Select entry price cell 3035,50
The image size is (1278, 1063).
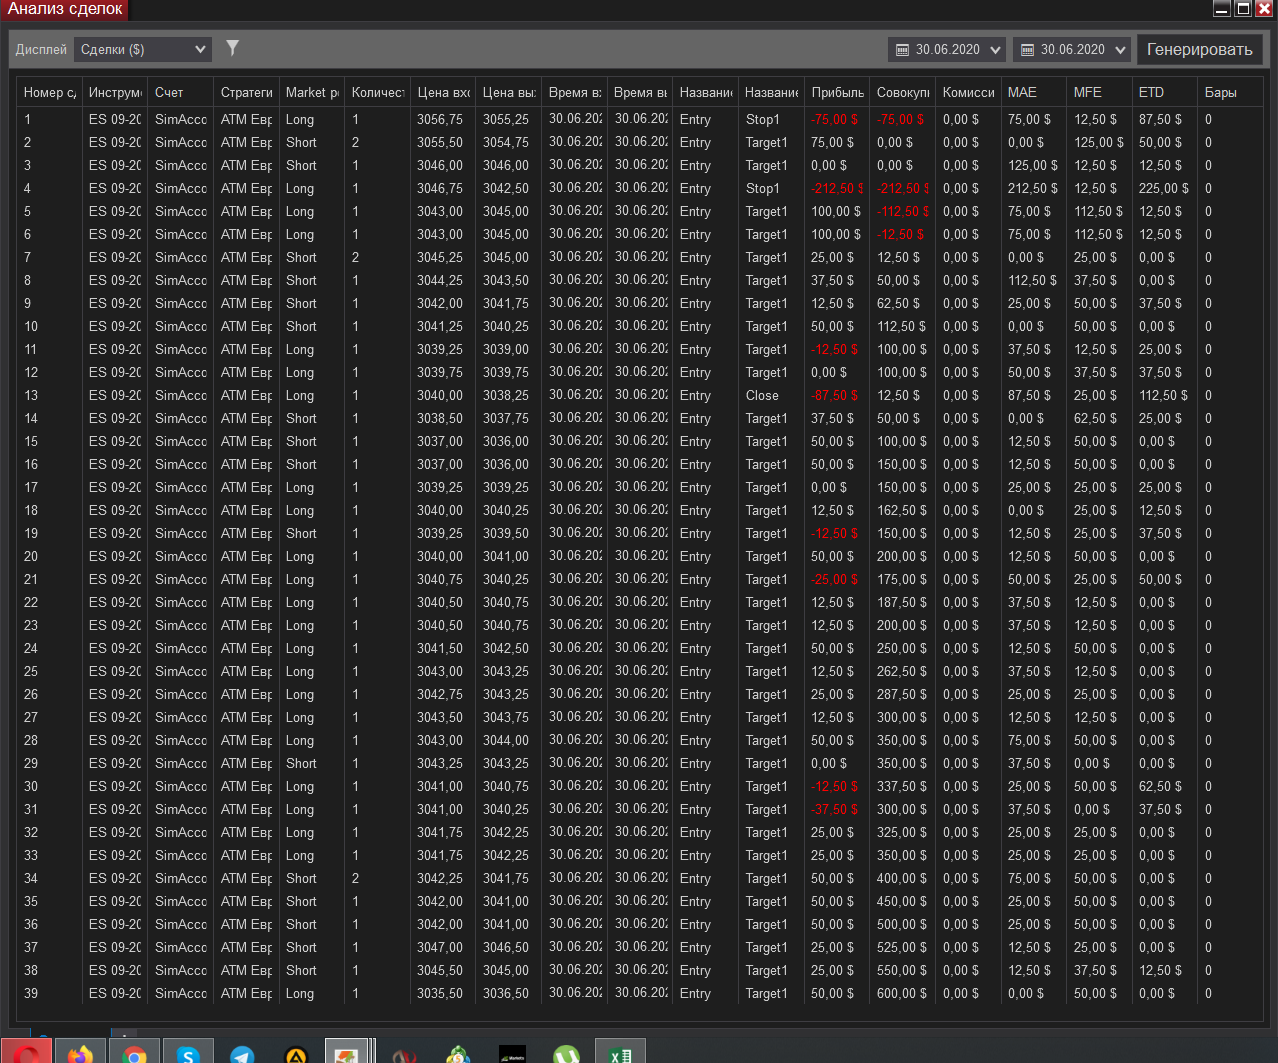point(440,993)
